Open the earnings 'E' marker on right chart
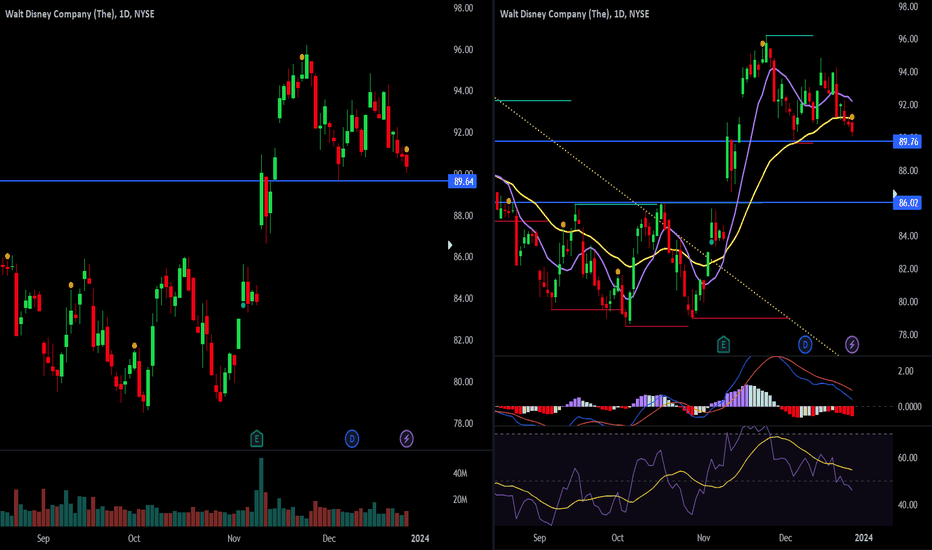The image size is (932, 550). pyautogui.click(x=723, y=344)
